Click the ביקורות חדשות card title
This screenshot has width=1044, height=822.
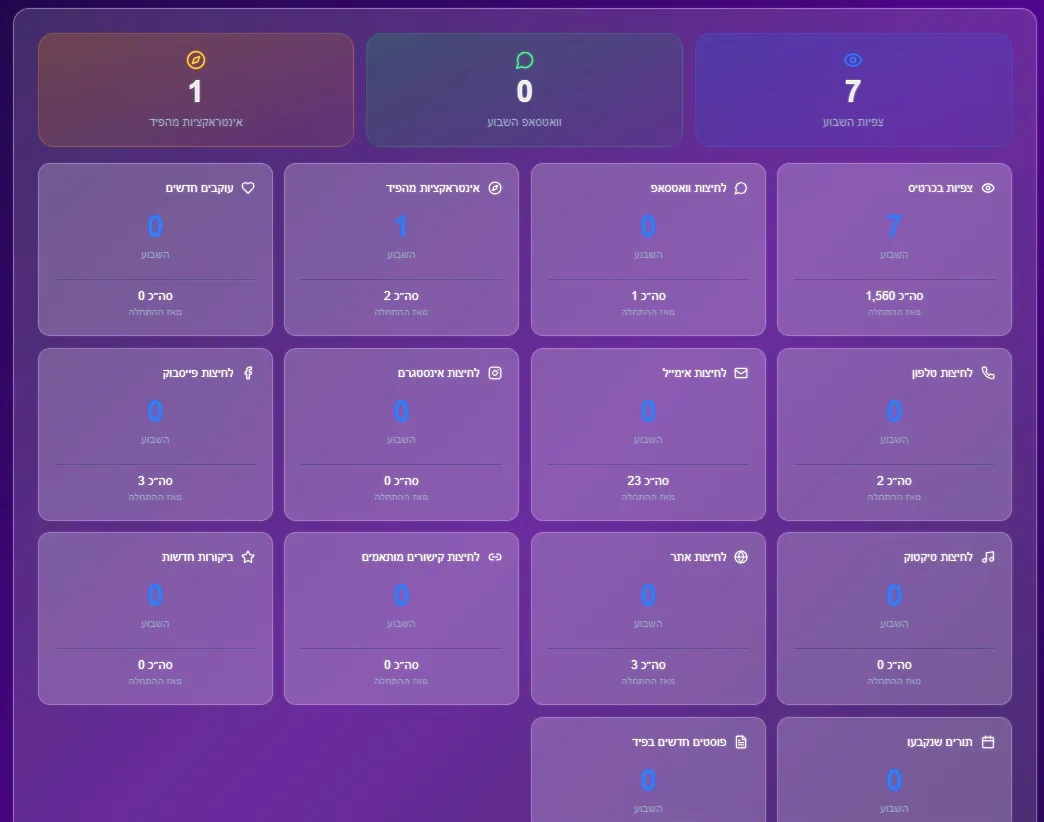pos(198,556)
